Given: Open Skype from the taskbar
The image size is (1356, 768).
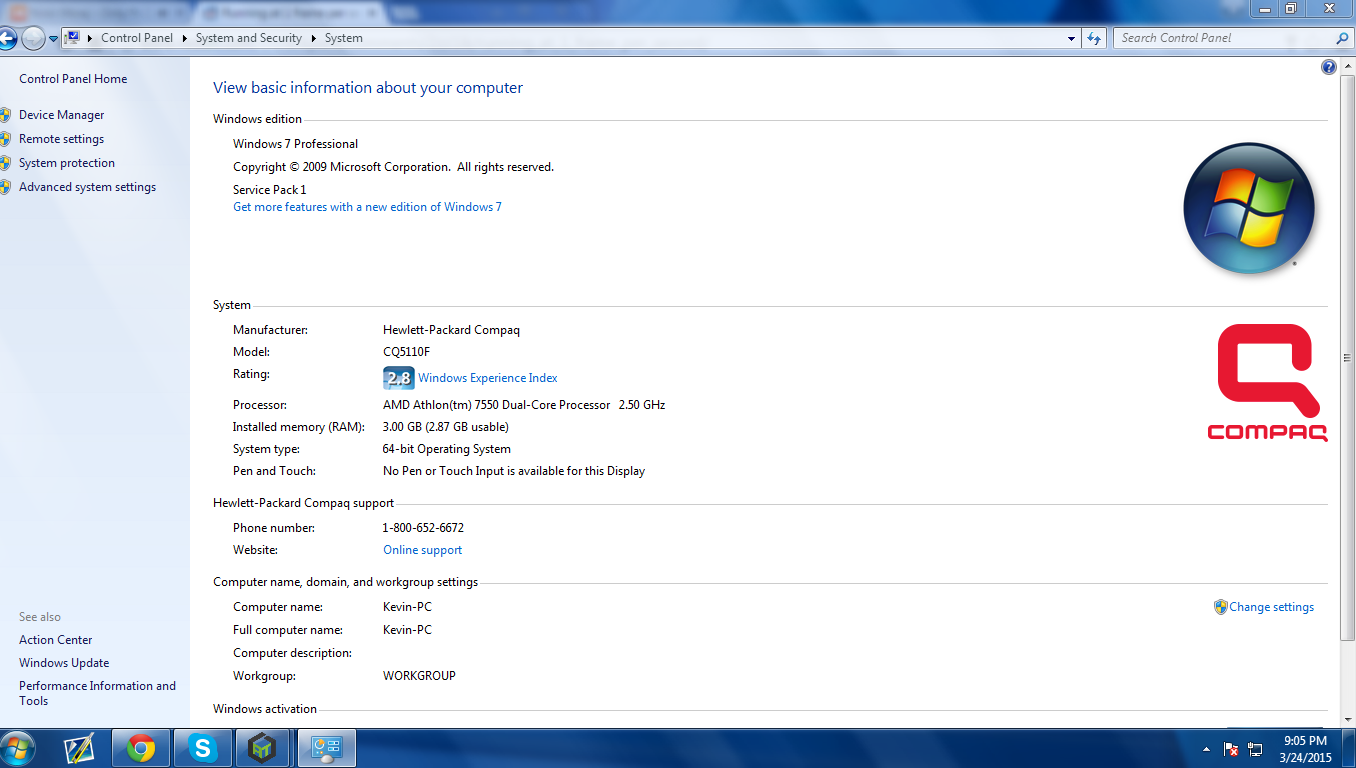Looking at the screenshot, I should (203, 748).
